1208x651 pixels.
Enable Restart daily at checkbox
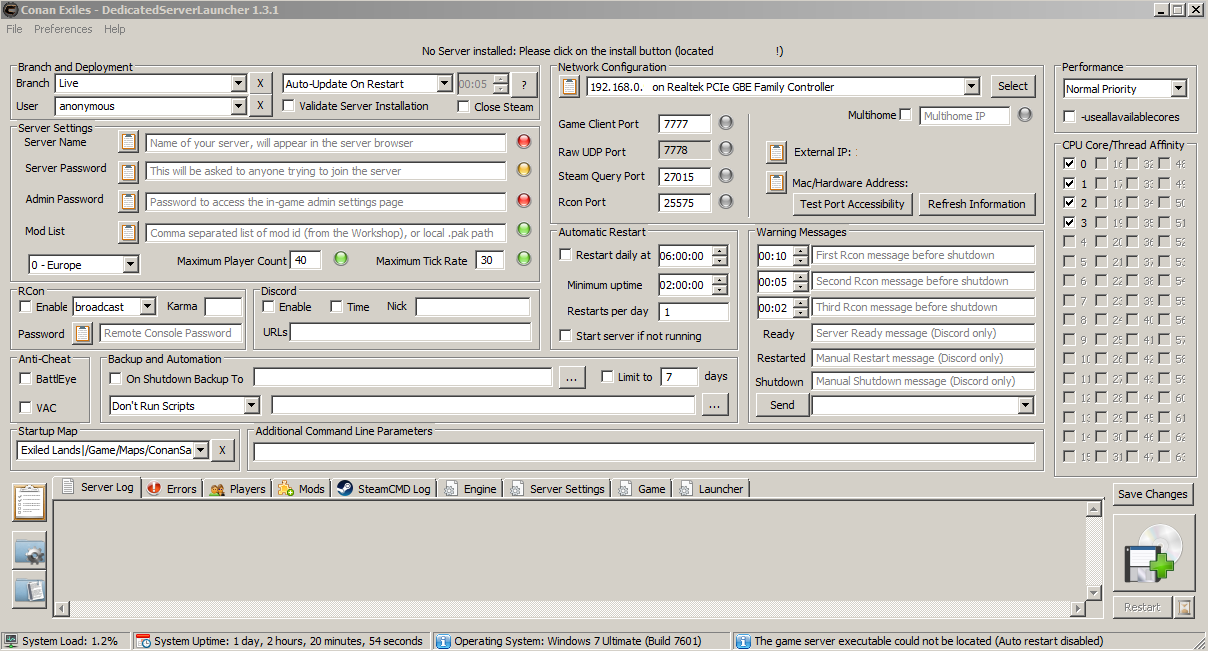[x=566, y=255]
